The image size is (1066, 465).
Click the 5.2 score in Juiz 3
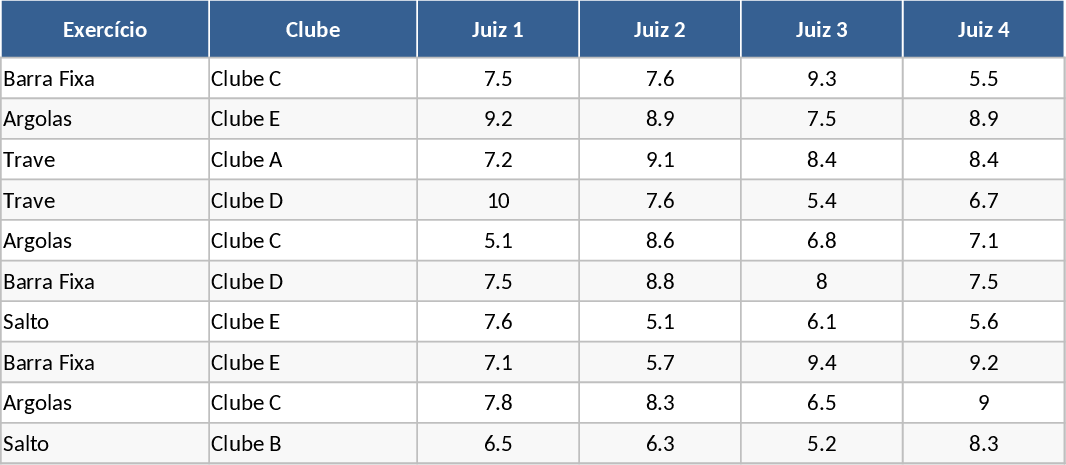(x=822, y=444)
